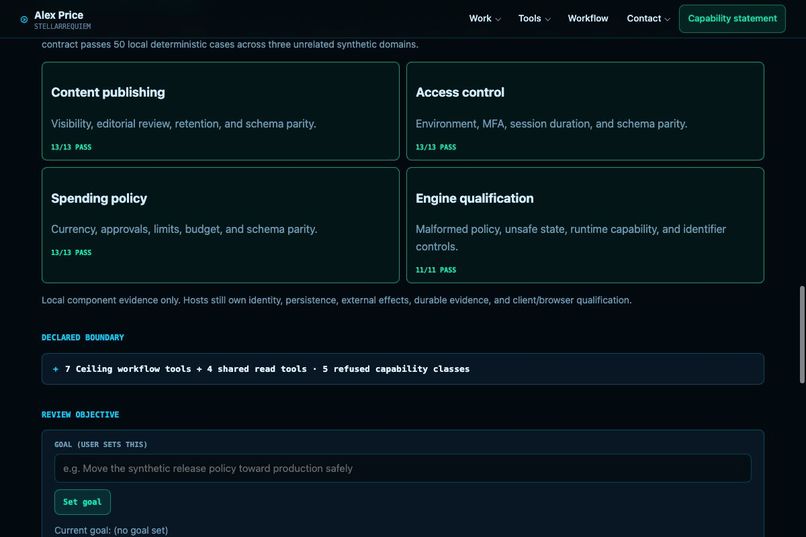This screenshot has width=806, height=537.
Task: Click the Contact menu chevron
Action: pos(667,20)
